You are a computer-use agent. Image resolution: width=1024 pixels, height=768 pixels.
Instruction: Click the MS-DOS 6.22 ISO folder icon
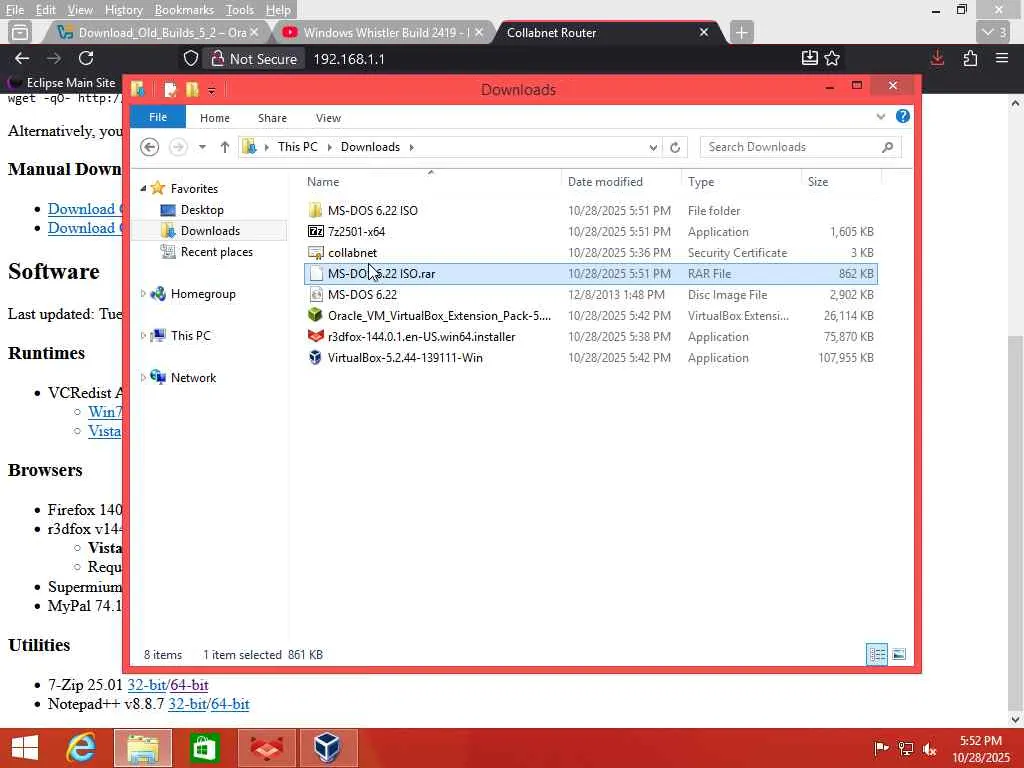(315, 210)
